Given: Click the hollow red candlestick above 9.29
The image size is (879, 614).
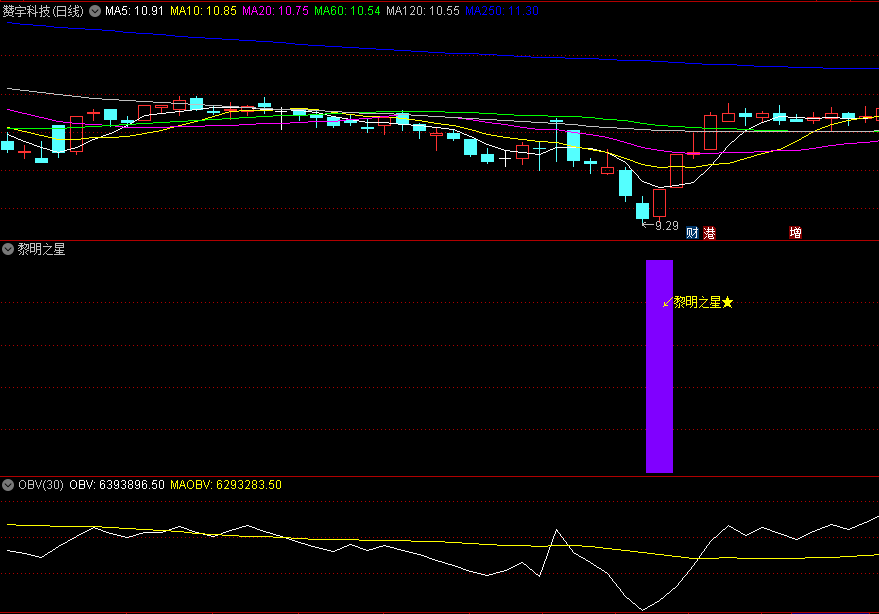Looking at the screenshot, I should coord(659,203).
